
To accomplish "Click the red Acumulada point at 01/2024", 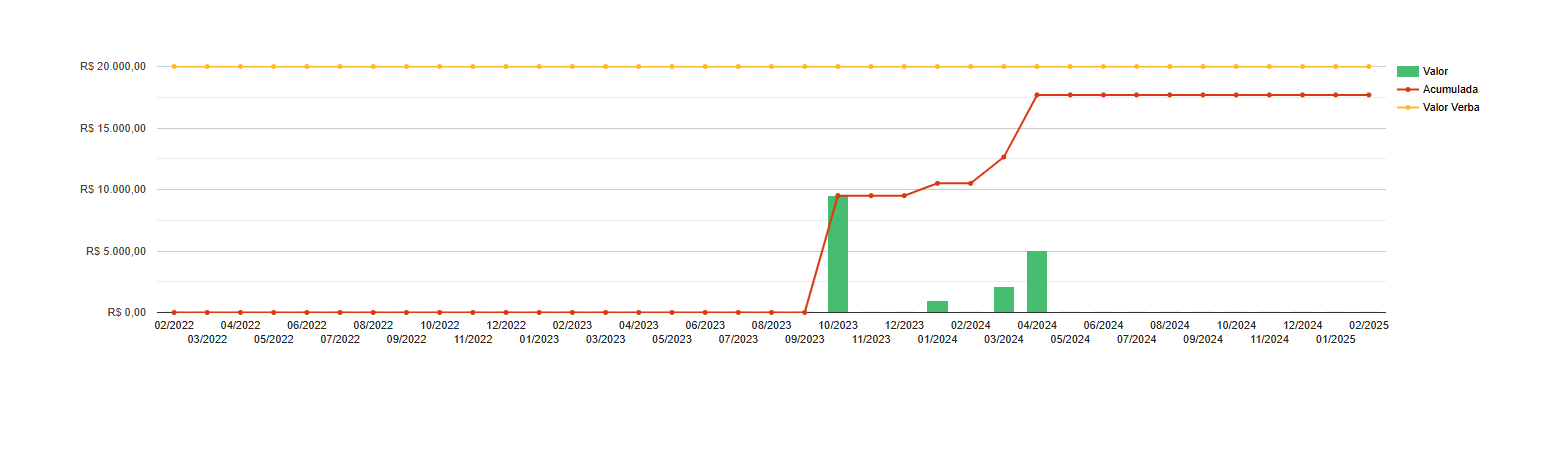I will (937, 183).
